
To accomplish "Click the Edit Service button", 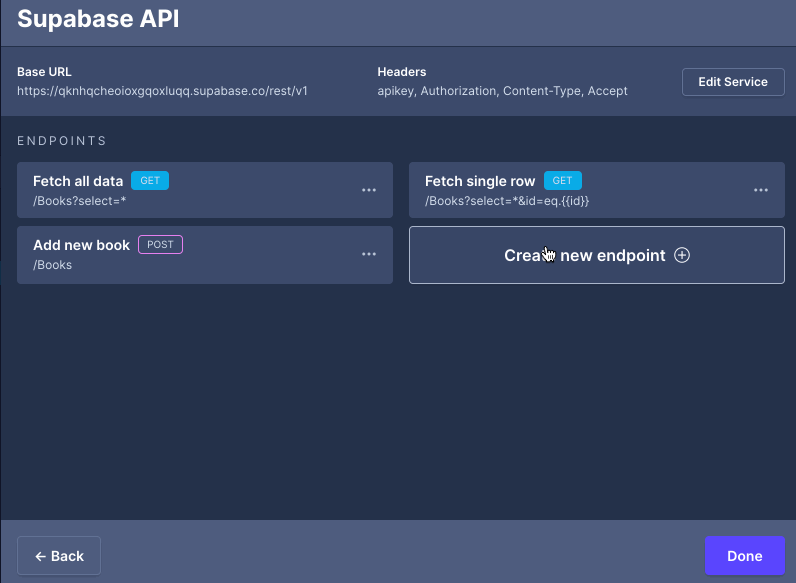I will click(733, 82).
